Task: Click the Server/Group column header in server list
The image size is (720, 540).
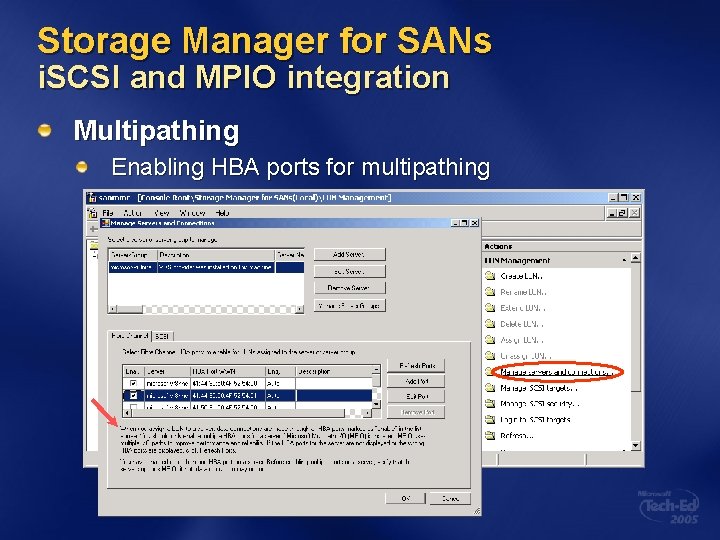Action: click(x=133, y=255)
